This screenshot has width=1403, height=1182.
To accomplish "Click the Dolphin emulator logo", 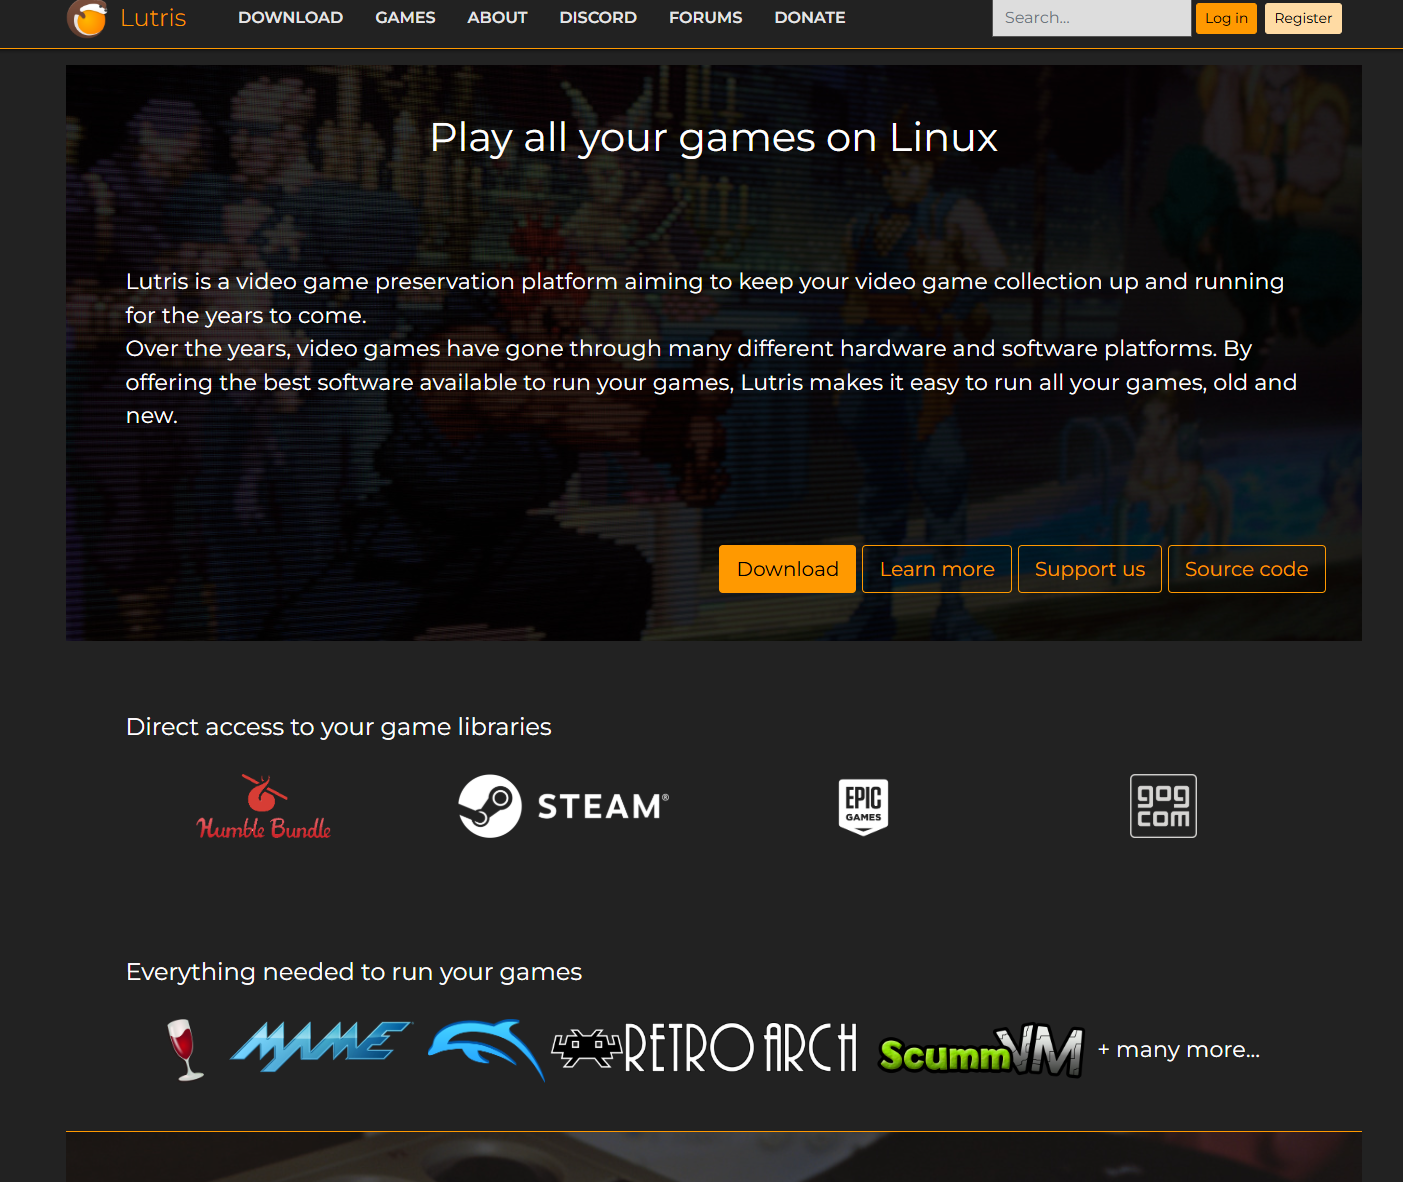I will (486, 1048).
